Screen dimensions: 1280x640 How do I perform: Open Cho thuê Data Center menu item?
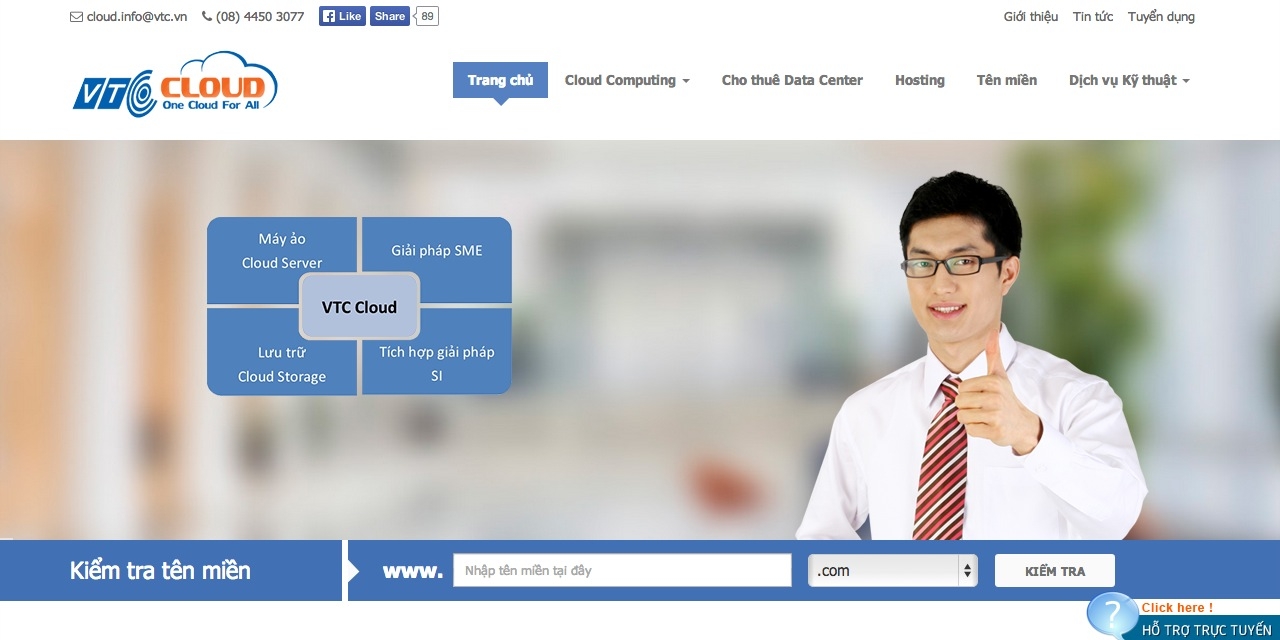[x=792, y=80]
